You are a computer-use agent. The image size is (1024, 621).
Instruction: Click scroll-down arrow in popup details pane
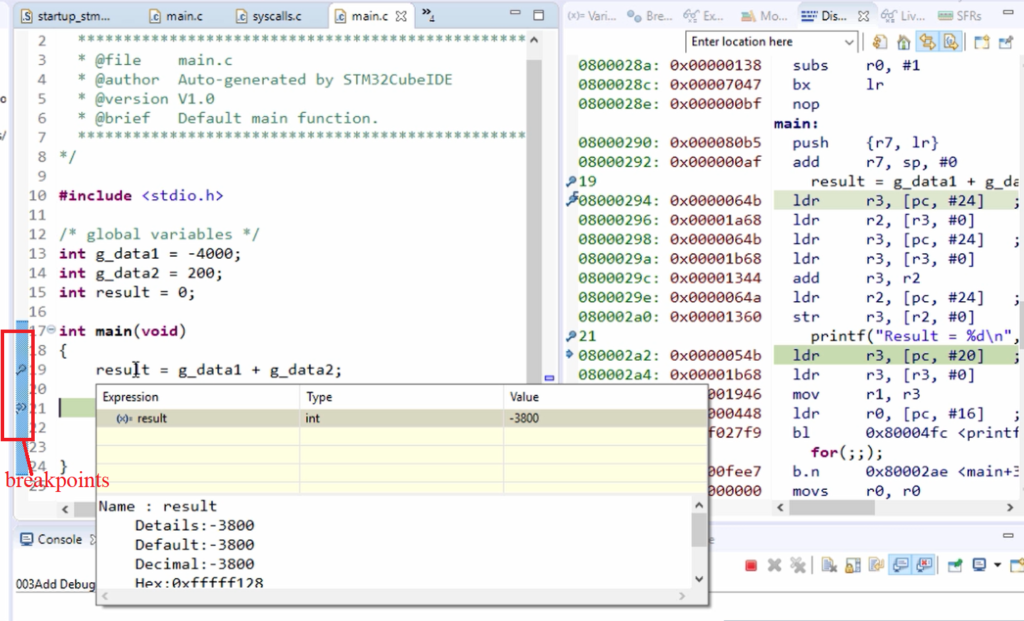point(699,579)
